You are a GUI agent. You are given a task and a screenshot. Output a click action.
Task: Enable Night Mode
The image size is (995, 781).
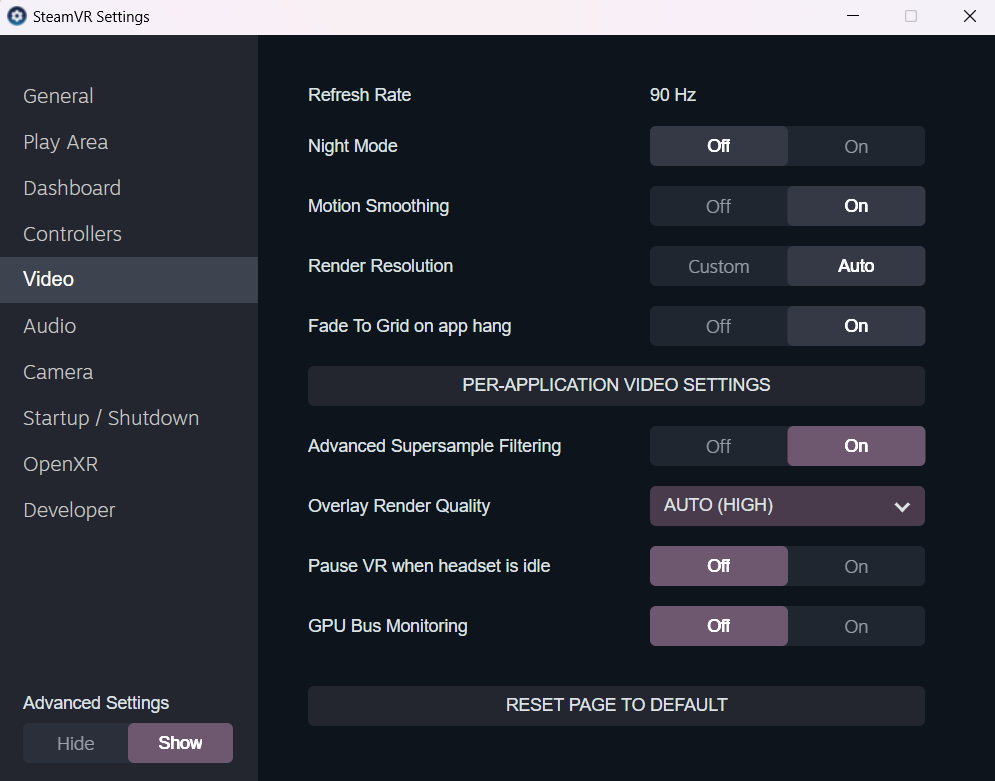click(x=855, y=146)
